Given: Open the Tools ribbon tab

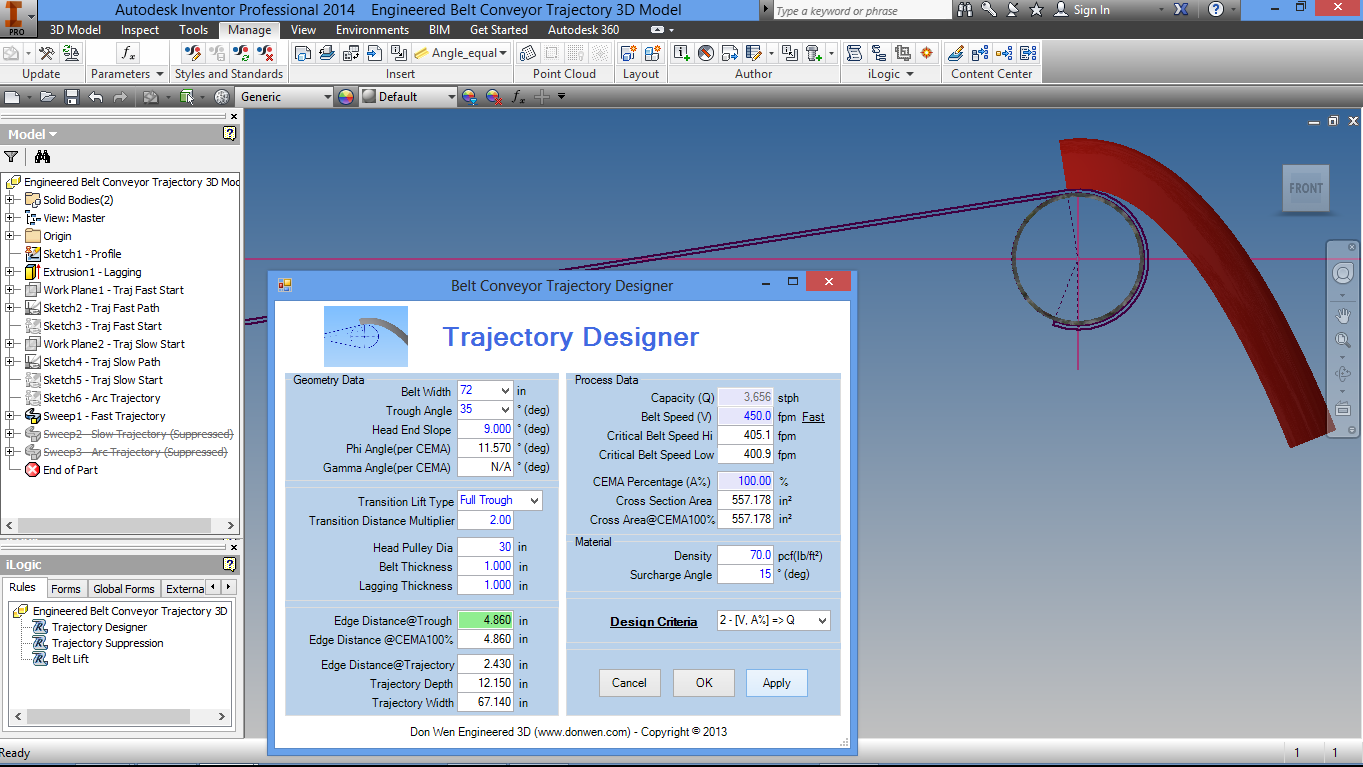Looking at the screenshot, I should [194, 30].
